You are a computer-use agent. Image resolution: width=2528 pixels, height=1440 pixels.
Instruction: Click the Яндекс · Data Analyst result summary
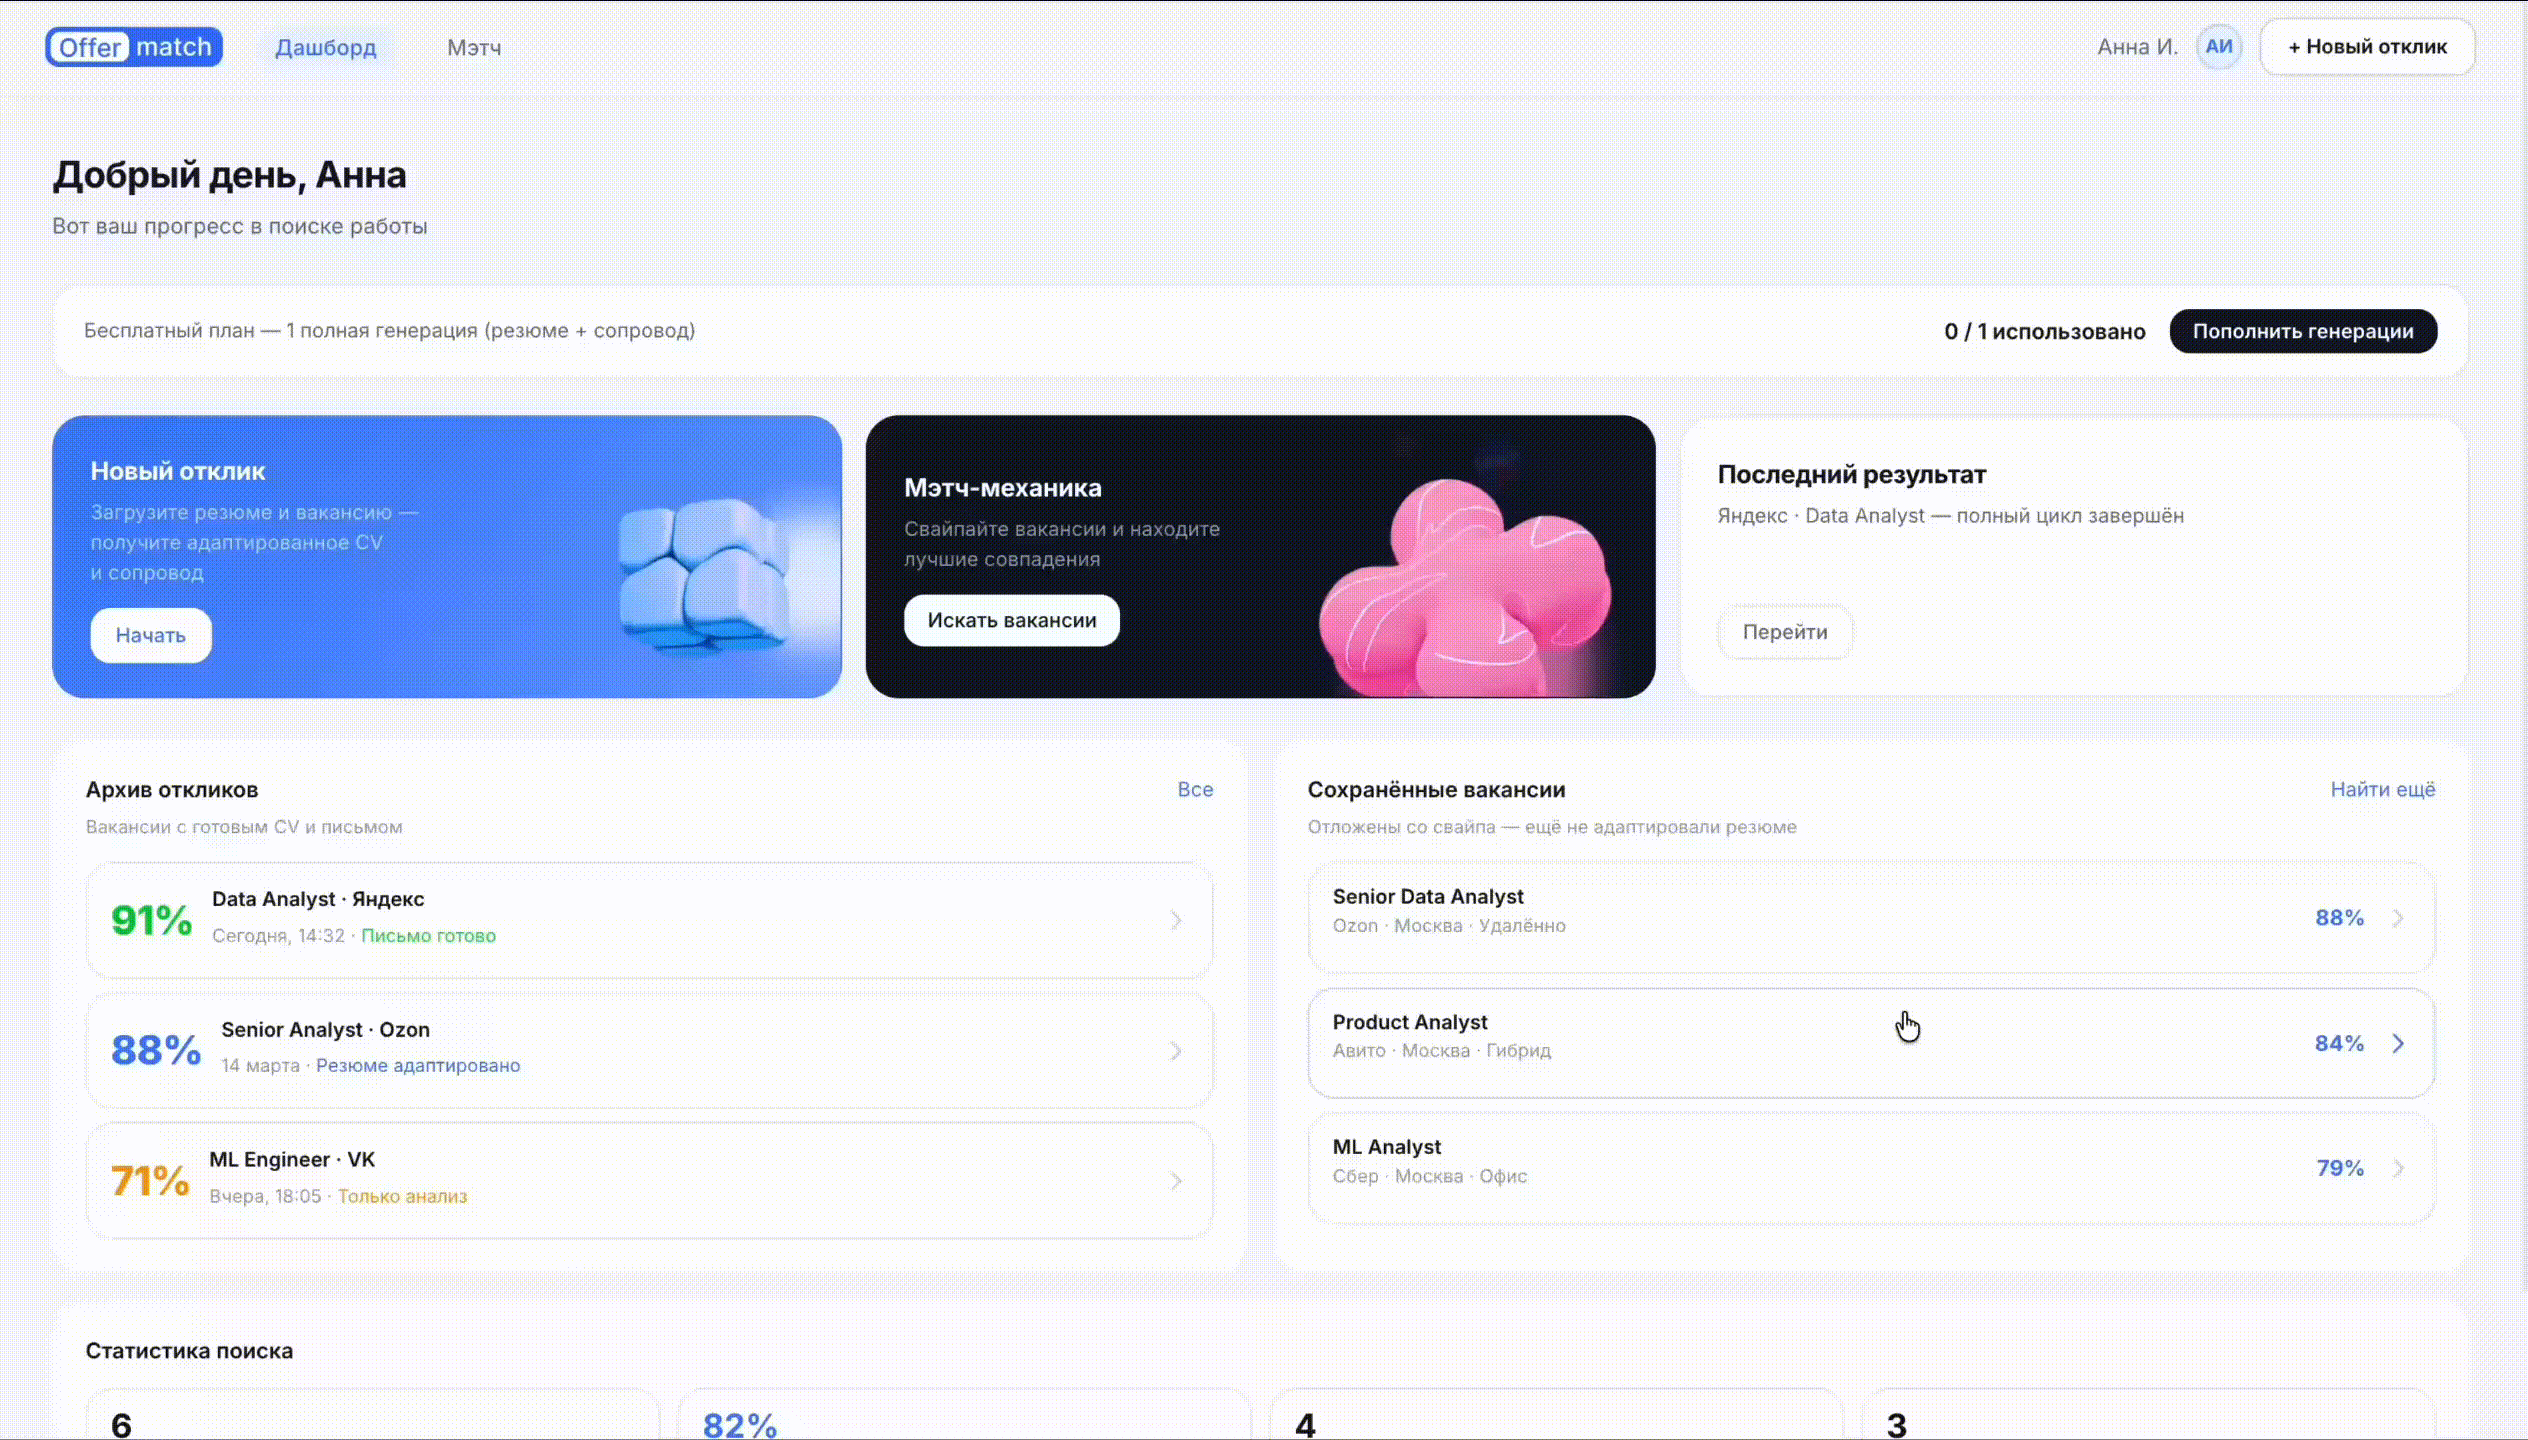coord(1950,516)
